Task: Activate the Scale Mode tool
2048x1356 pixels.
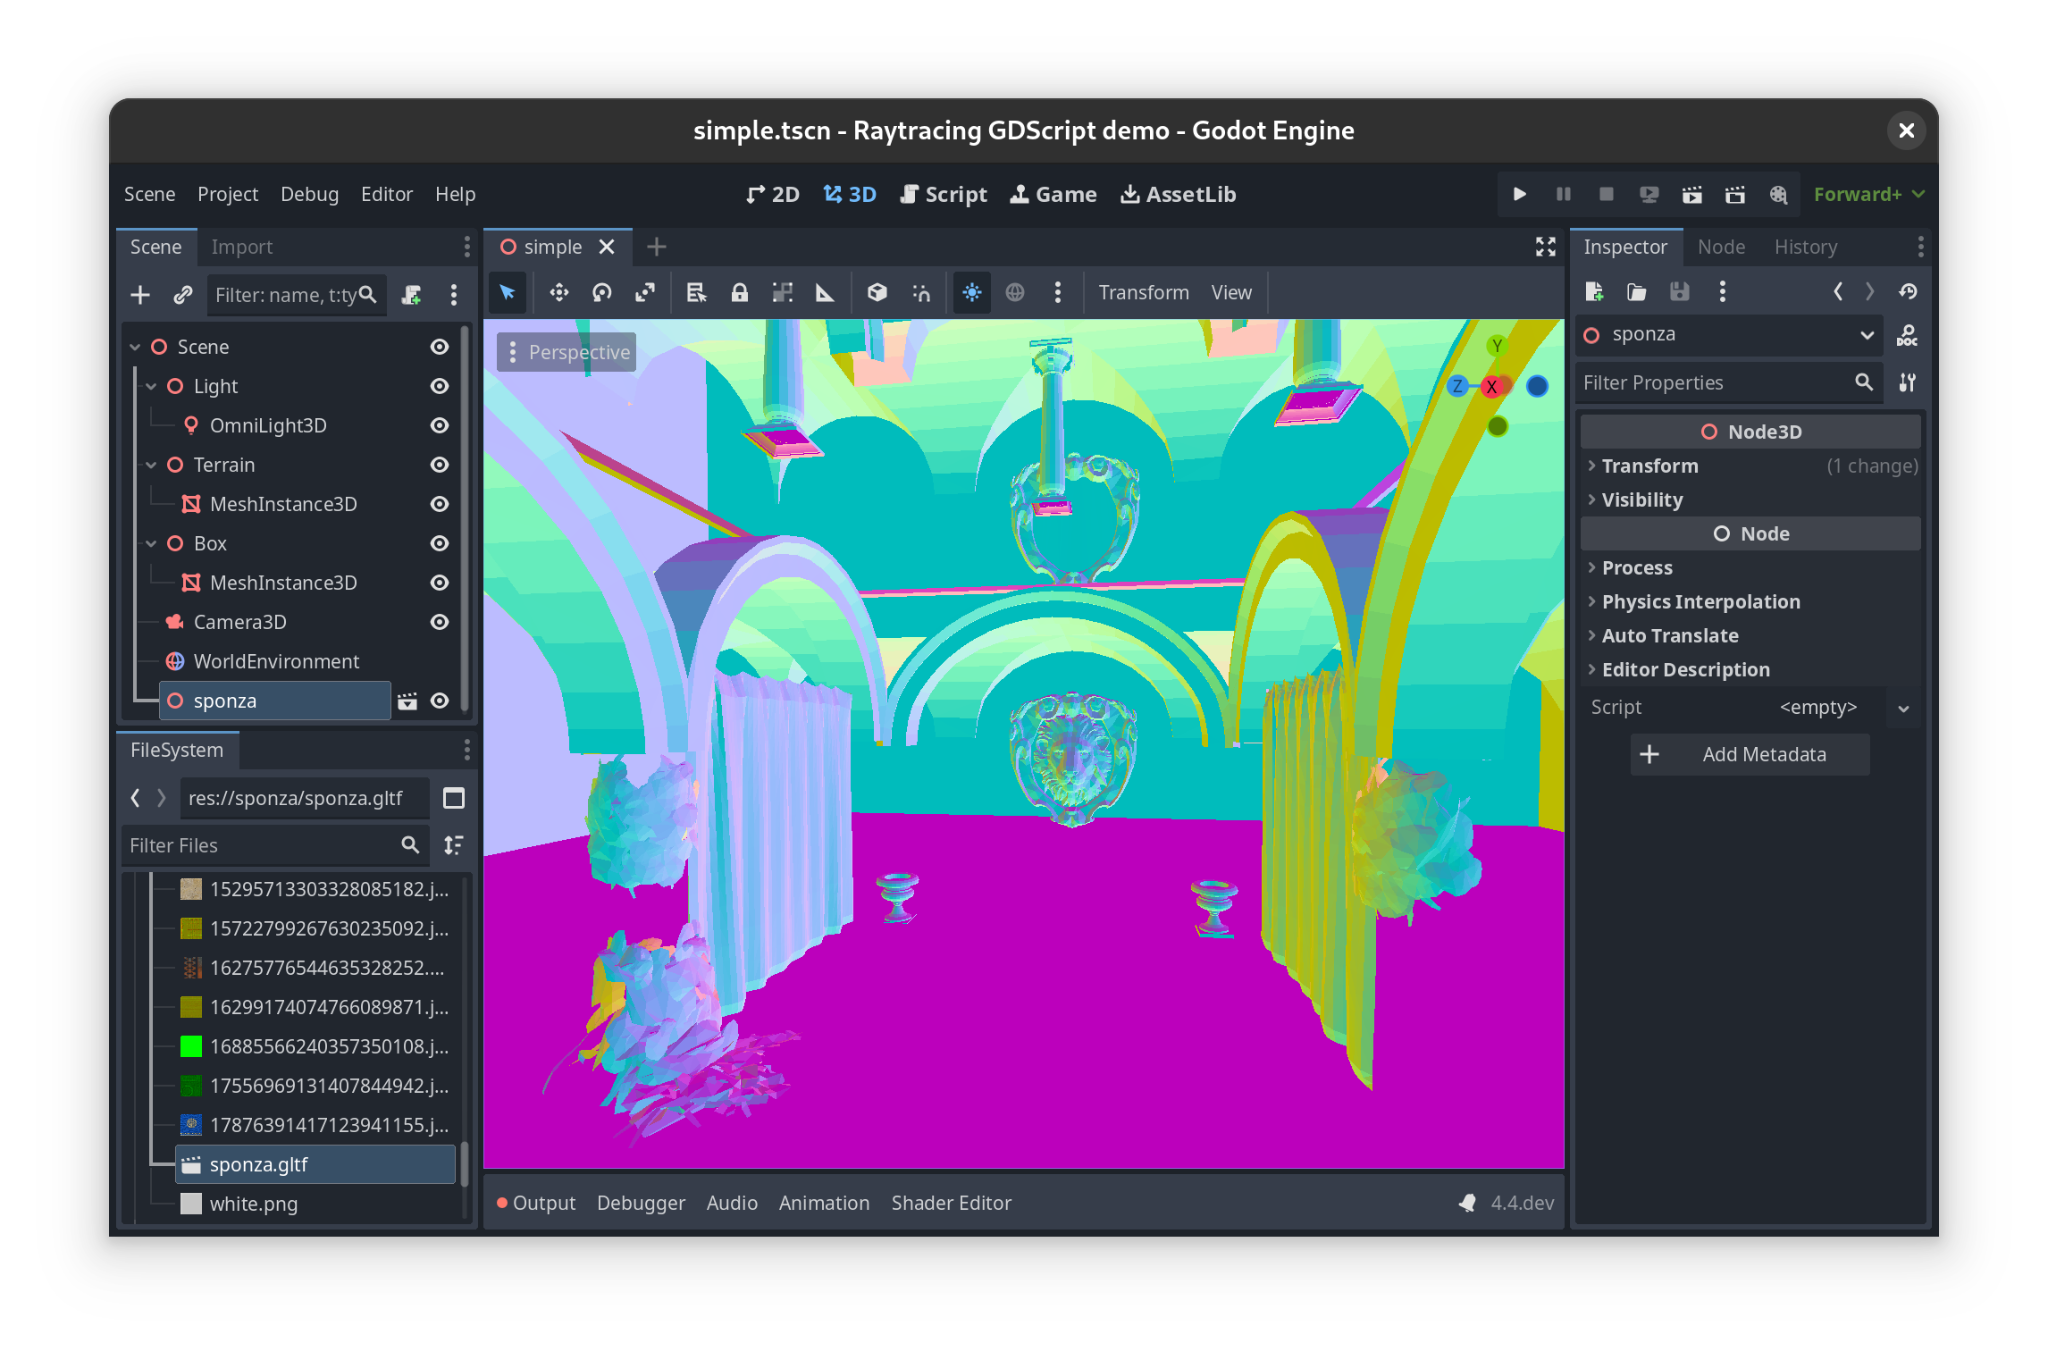Action: point(645,292)
